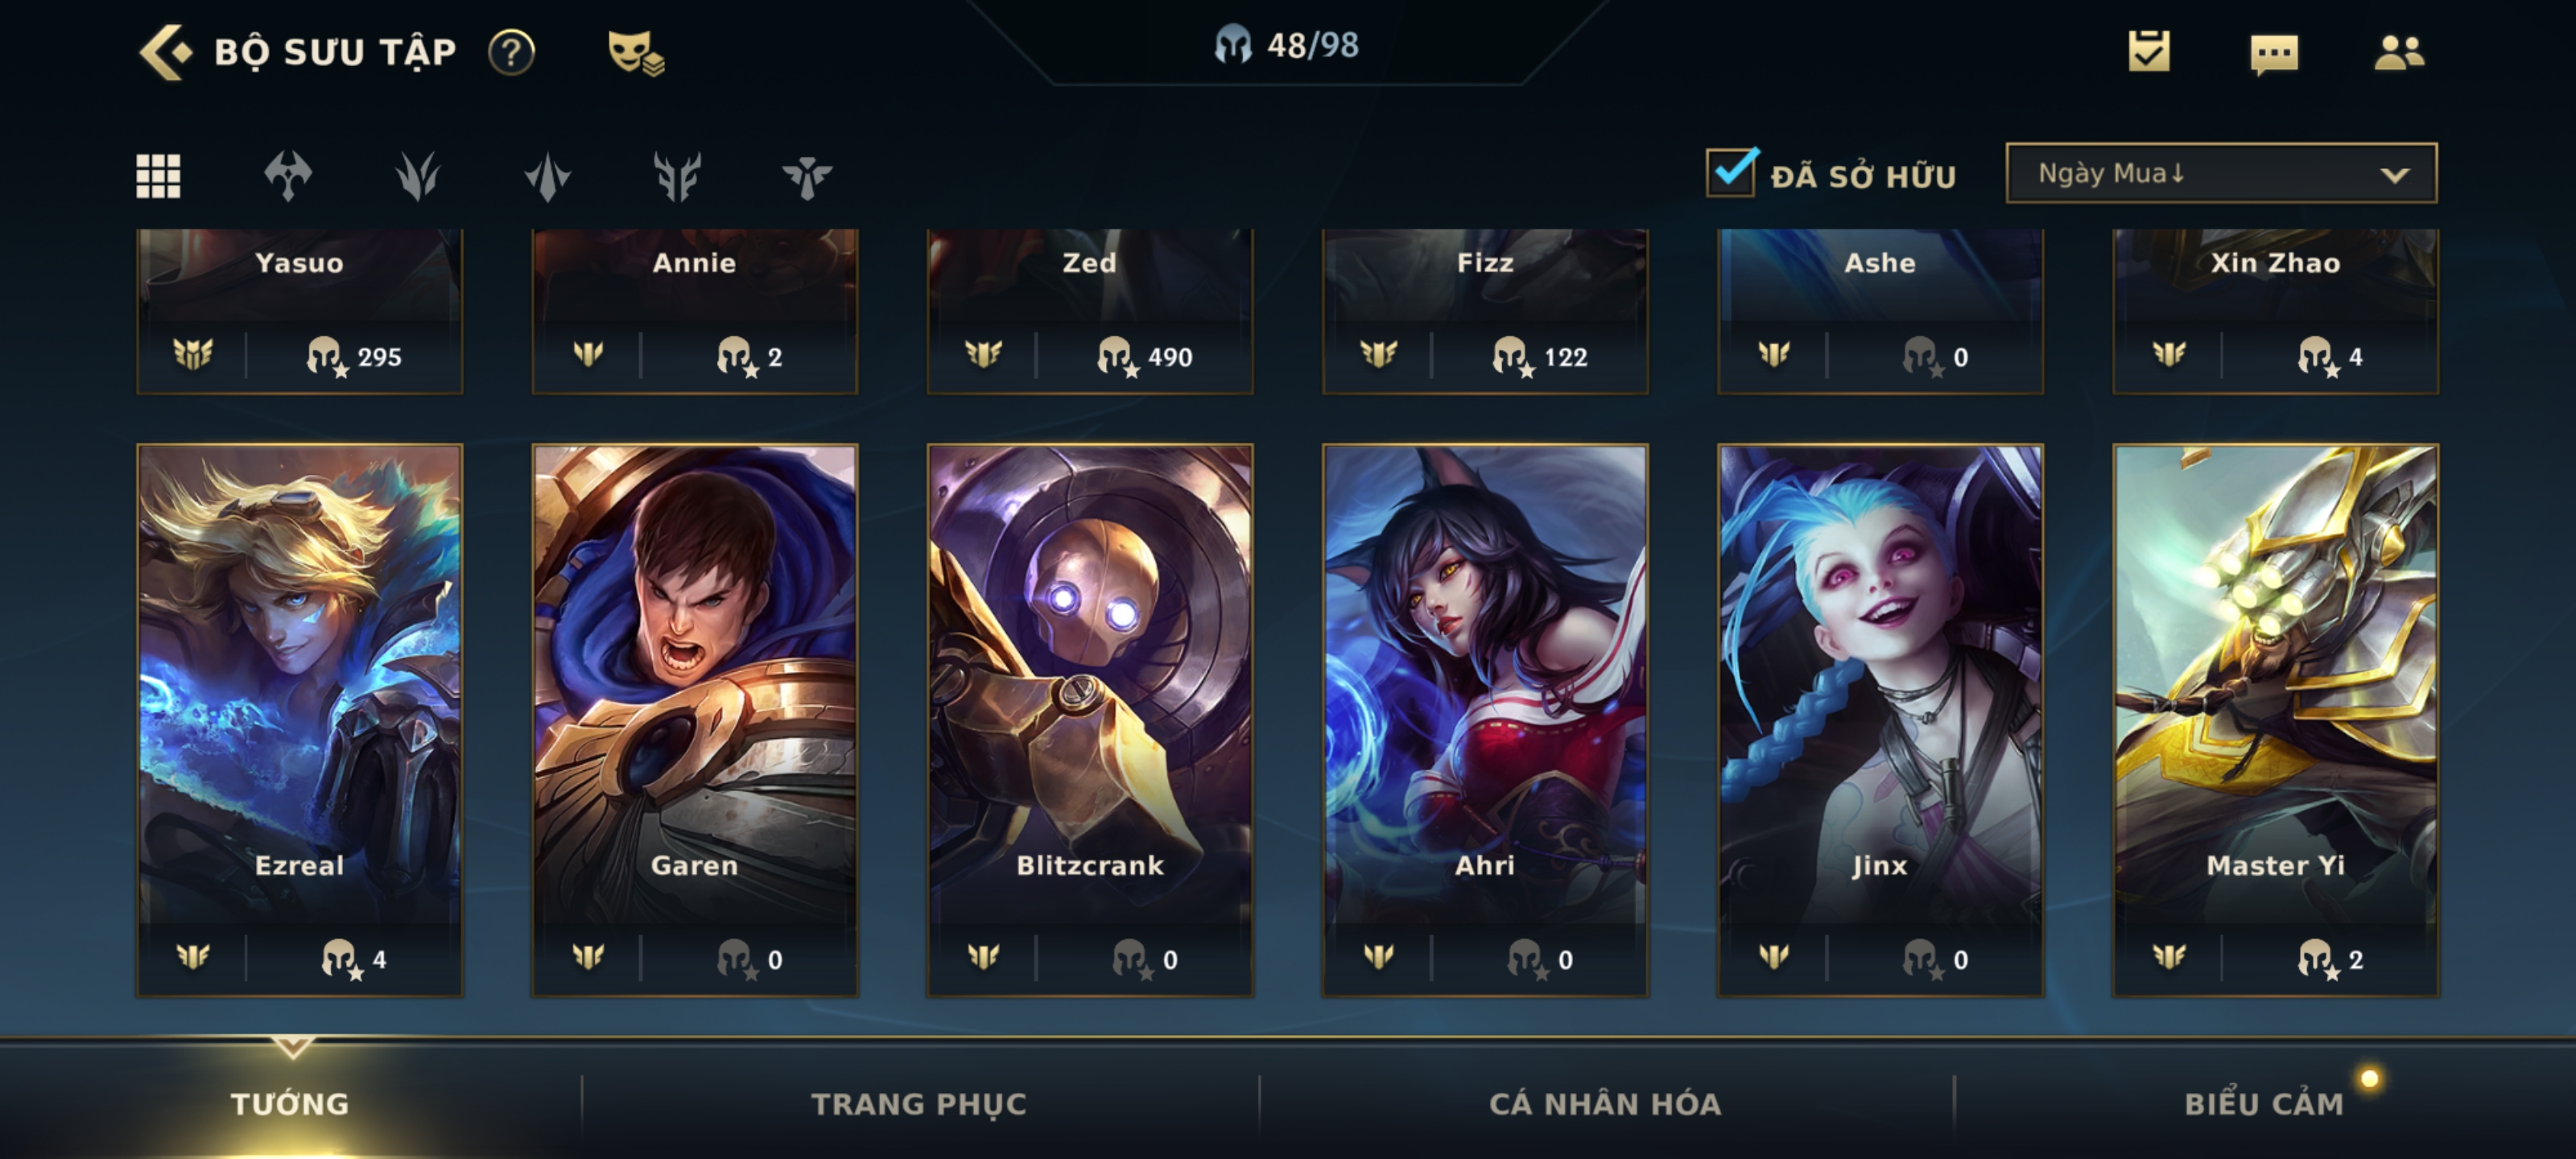The height and width of the screenshot is (1159, 2576).
Task: Open the Ezreal champion card
Action: [x=300, y=720]
